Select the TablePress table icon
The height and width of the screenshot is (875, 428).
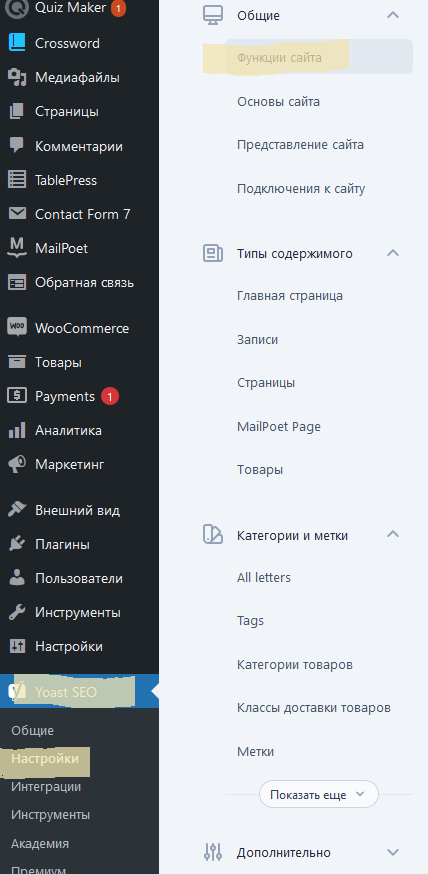coord(17,180)
